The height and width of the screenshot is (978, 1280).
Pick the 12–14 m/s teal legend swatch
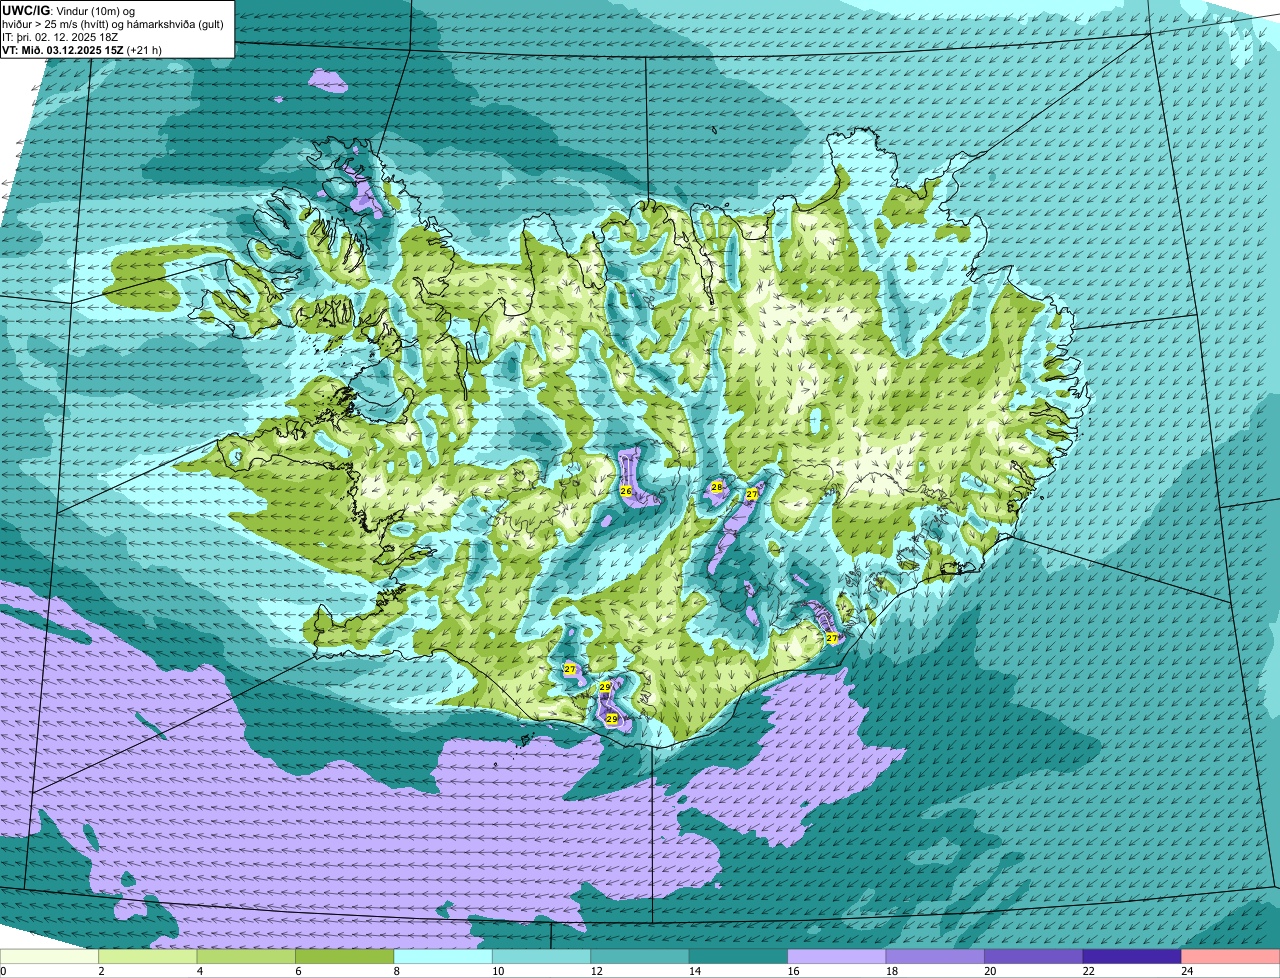[641, 957]
